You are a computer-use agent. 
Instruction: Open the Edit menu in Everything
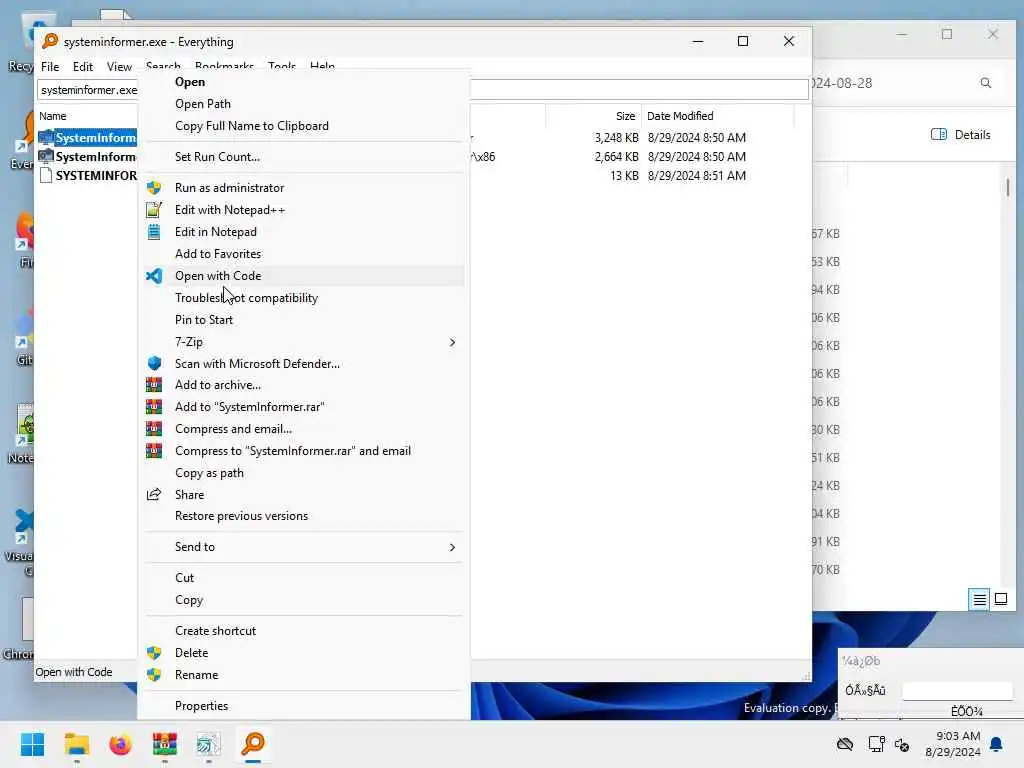(x=82, y=67)
